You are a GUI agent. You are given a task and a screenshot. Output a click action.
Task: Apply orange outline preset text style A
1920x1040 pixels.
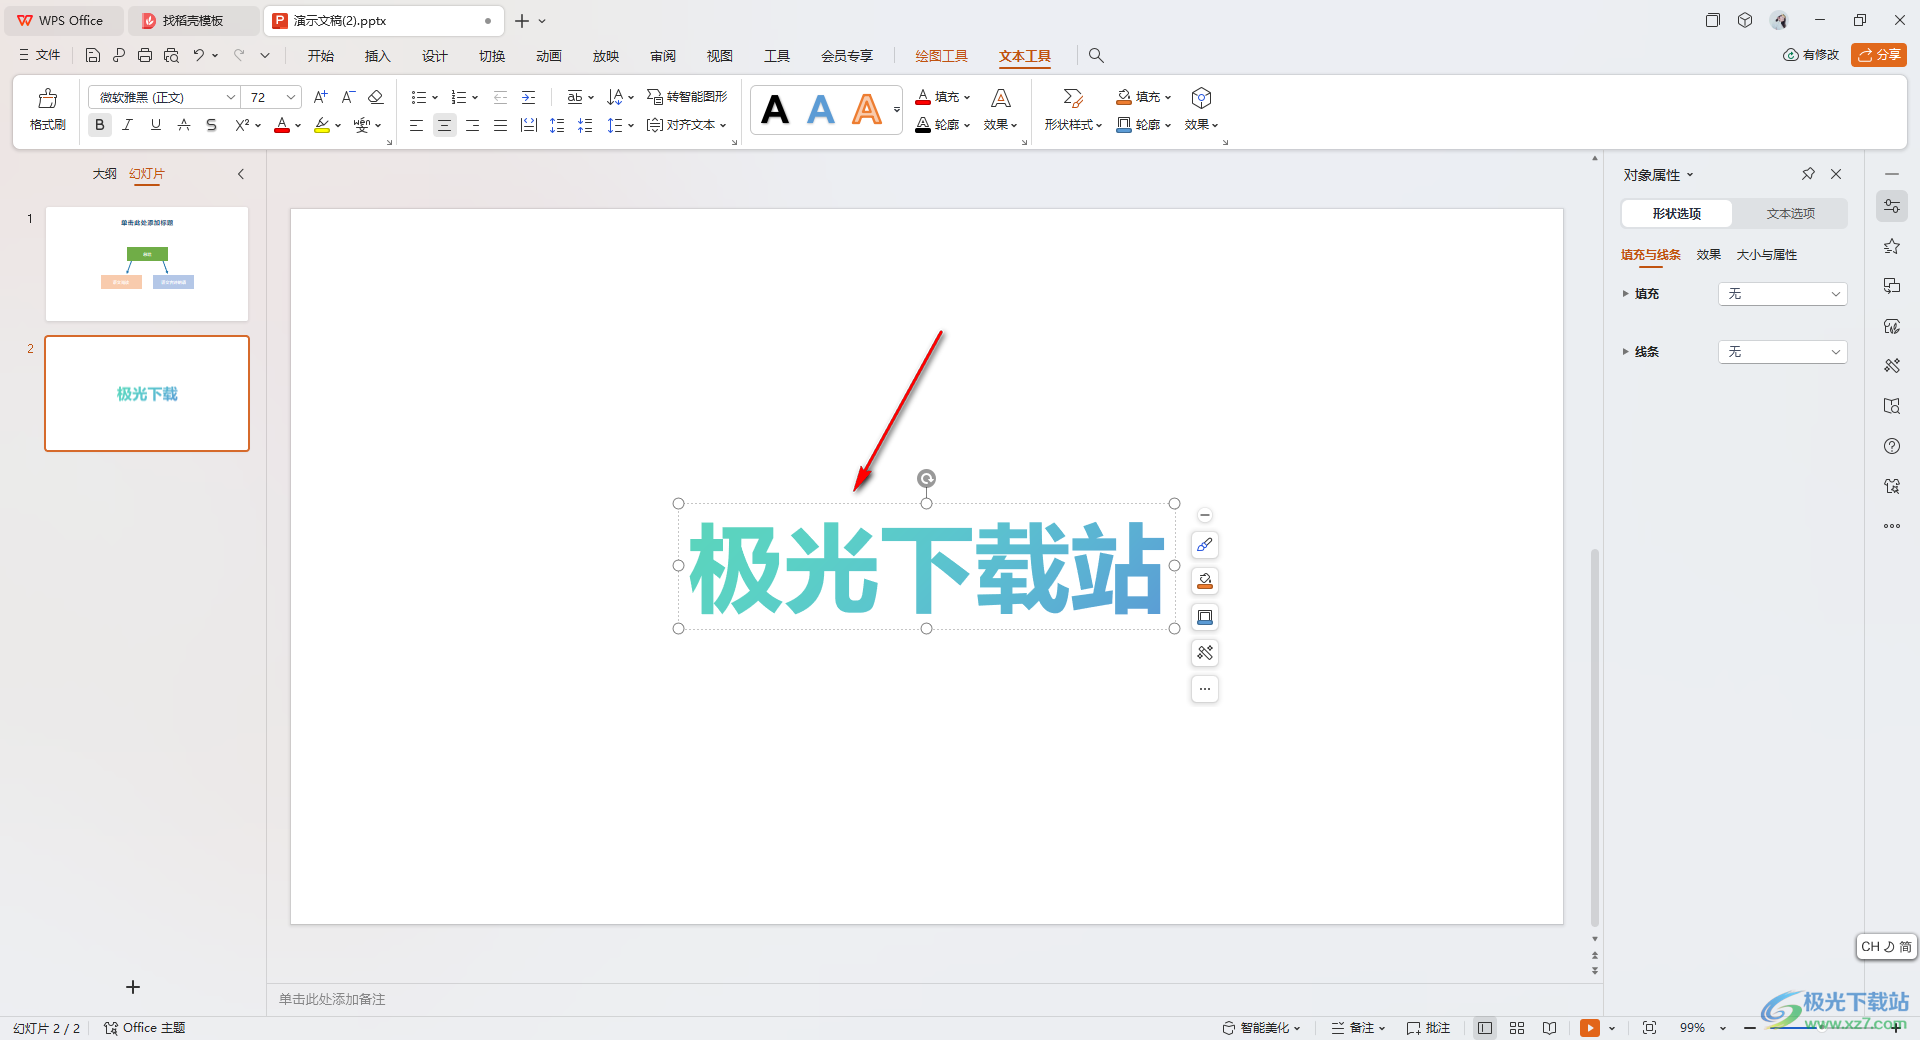[867, 109]
